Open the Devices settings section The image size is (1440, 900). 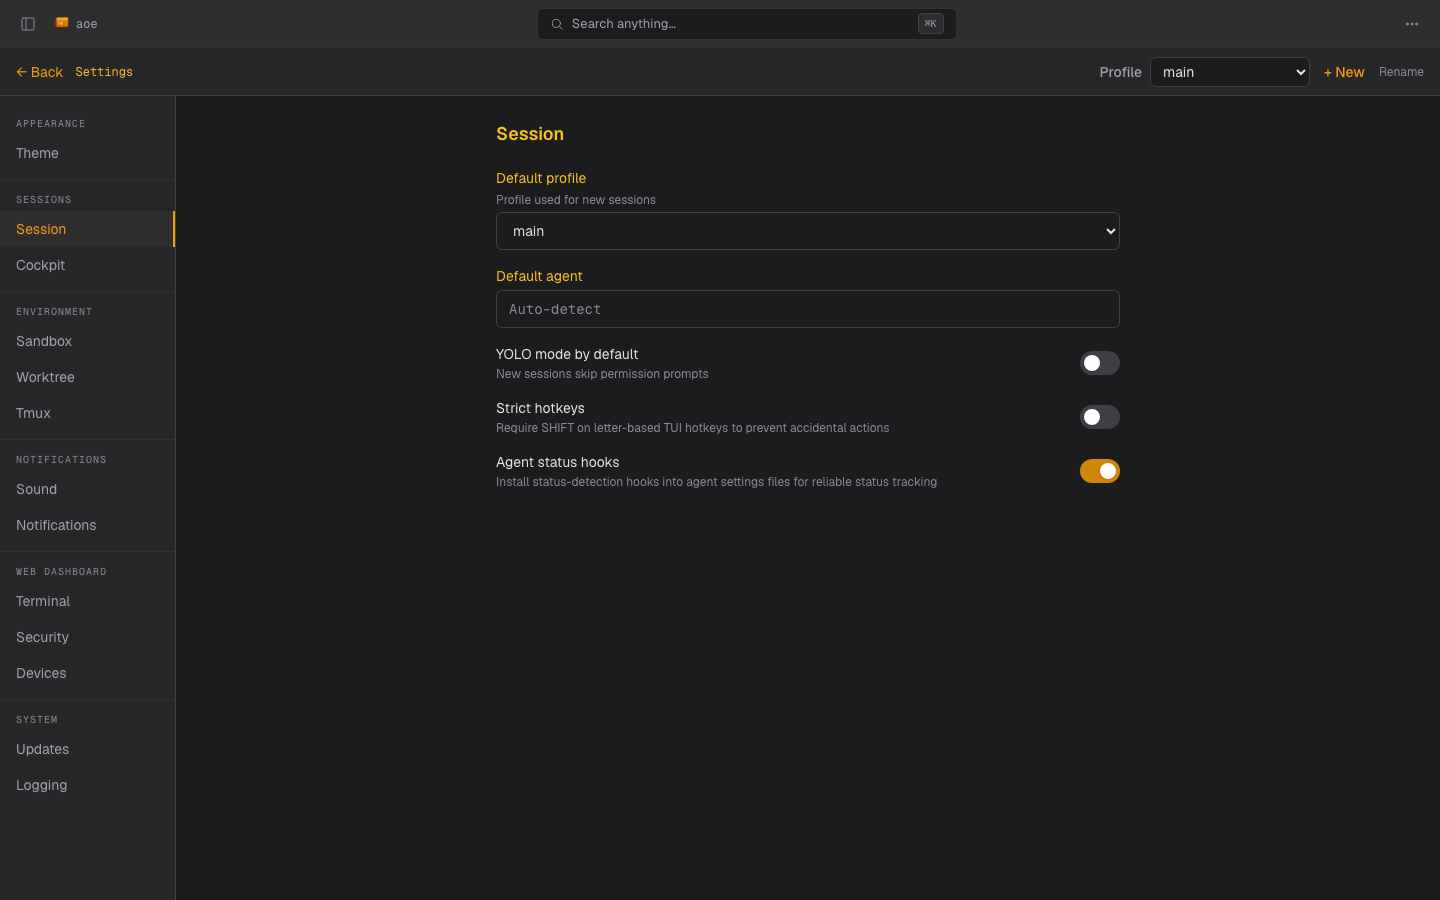click(87, 673)
